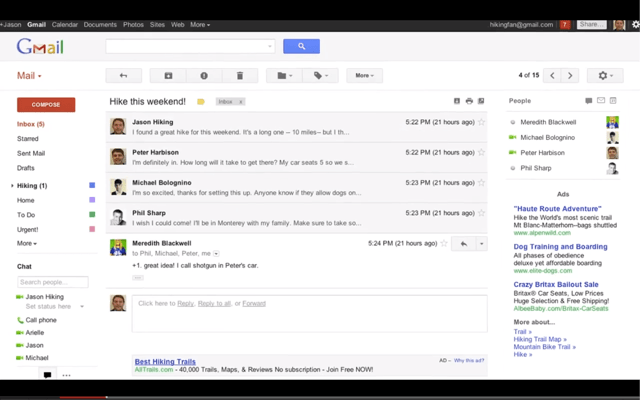This screenshot has height=400, width=640.
Task: Show trimmed content ellipsis button
Action: pyautogui.click(x=138, y=278)
